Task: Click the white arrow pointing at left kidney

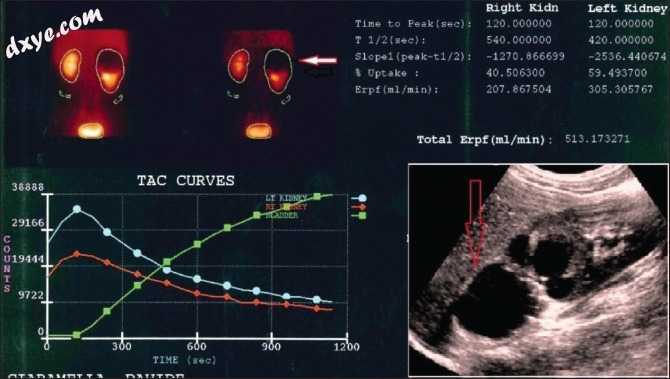Action: [317, 61]
